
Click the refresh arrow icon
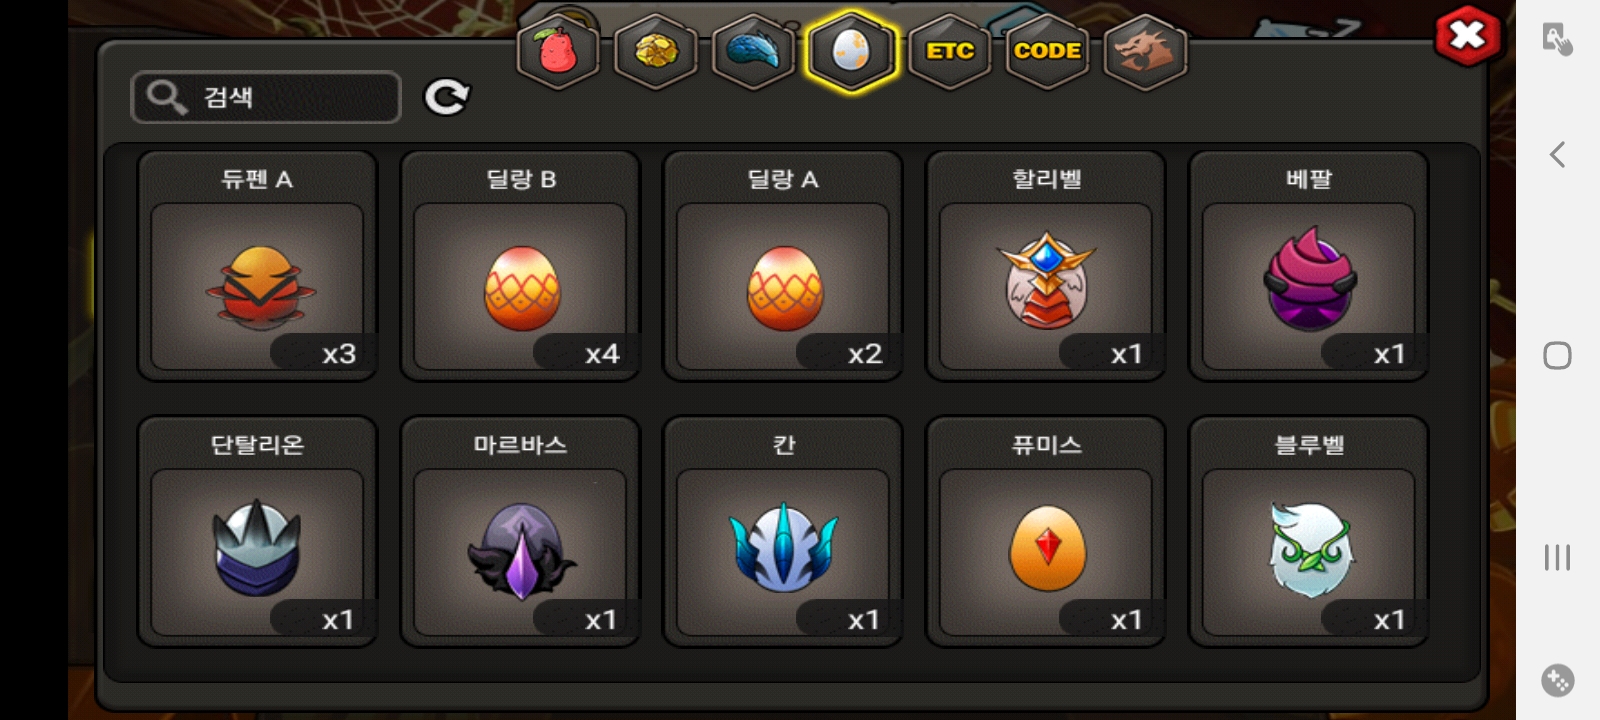point(446,97)
